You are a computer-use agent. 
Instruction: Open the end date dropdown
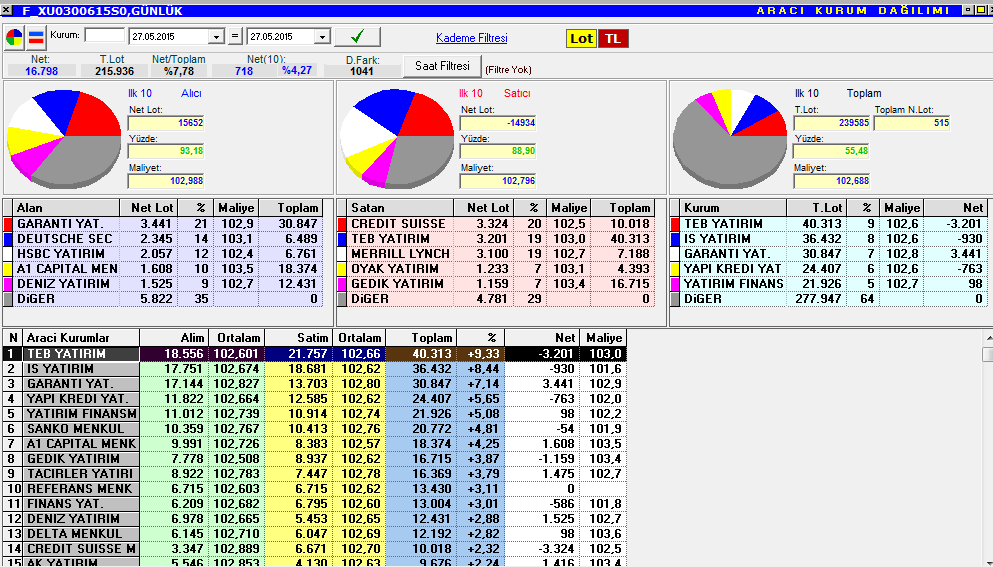click(x=322, y=37)
